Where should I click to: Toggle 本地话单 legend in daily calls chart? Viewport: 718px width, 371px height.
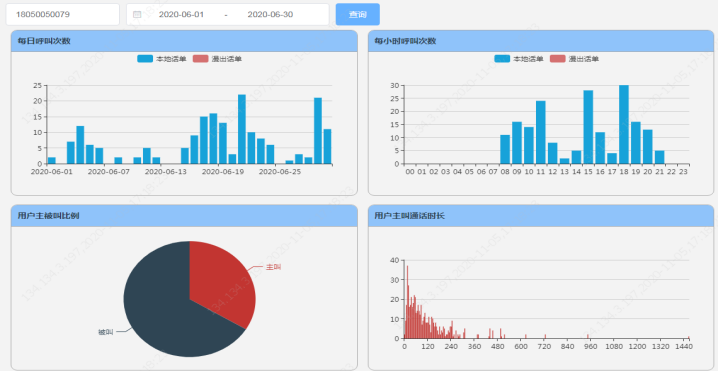162,59
